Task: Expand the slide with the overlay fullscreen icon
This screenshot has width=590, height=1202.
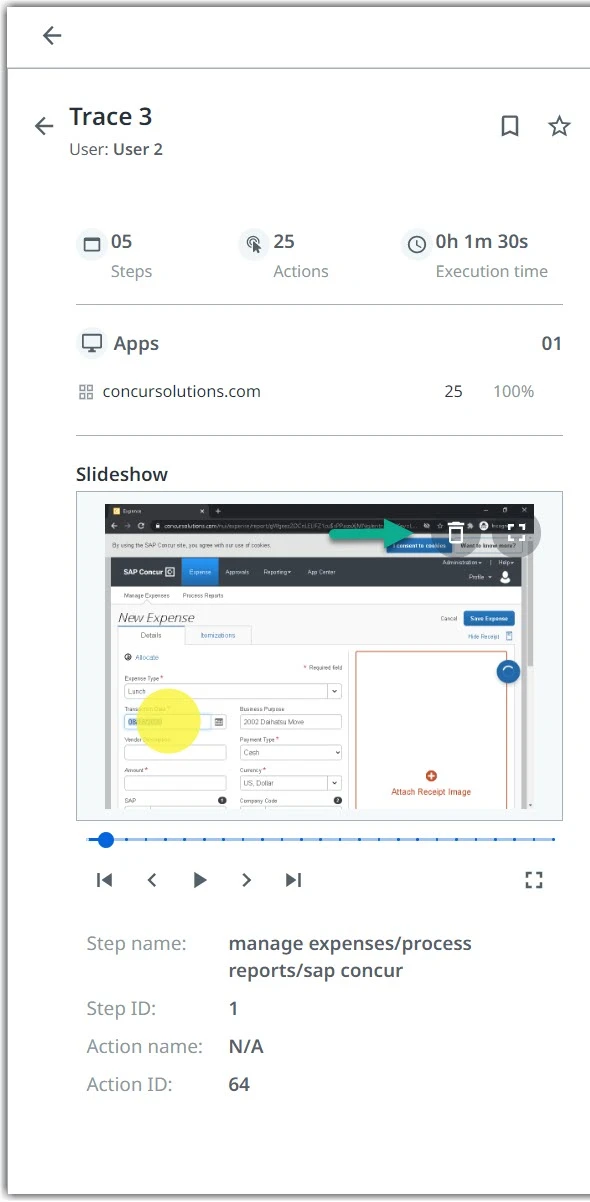Action: pos(516,532)
